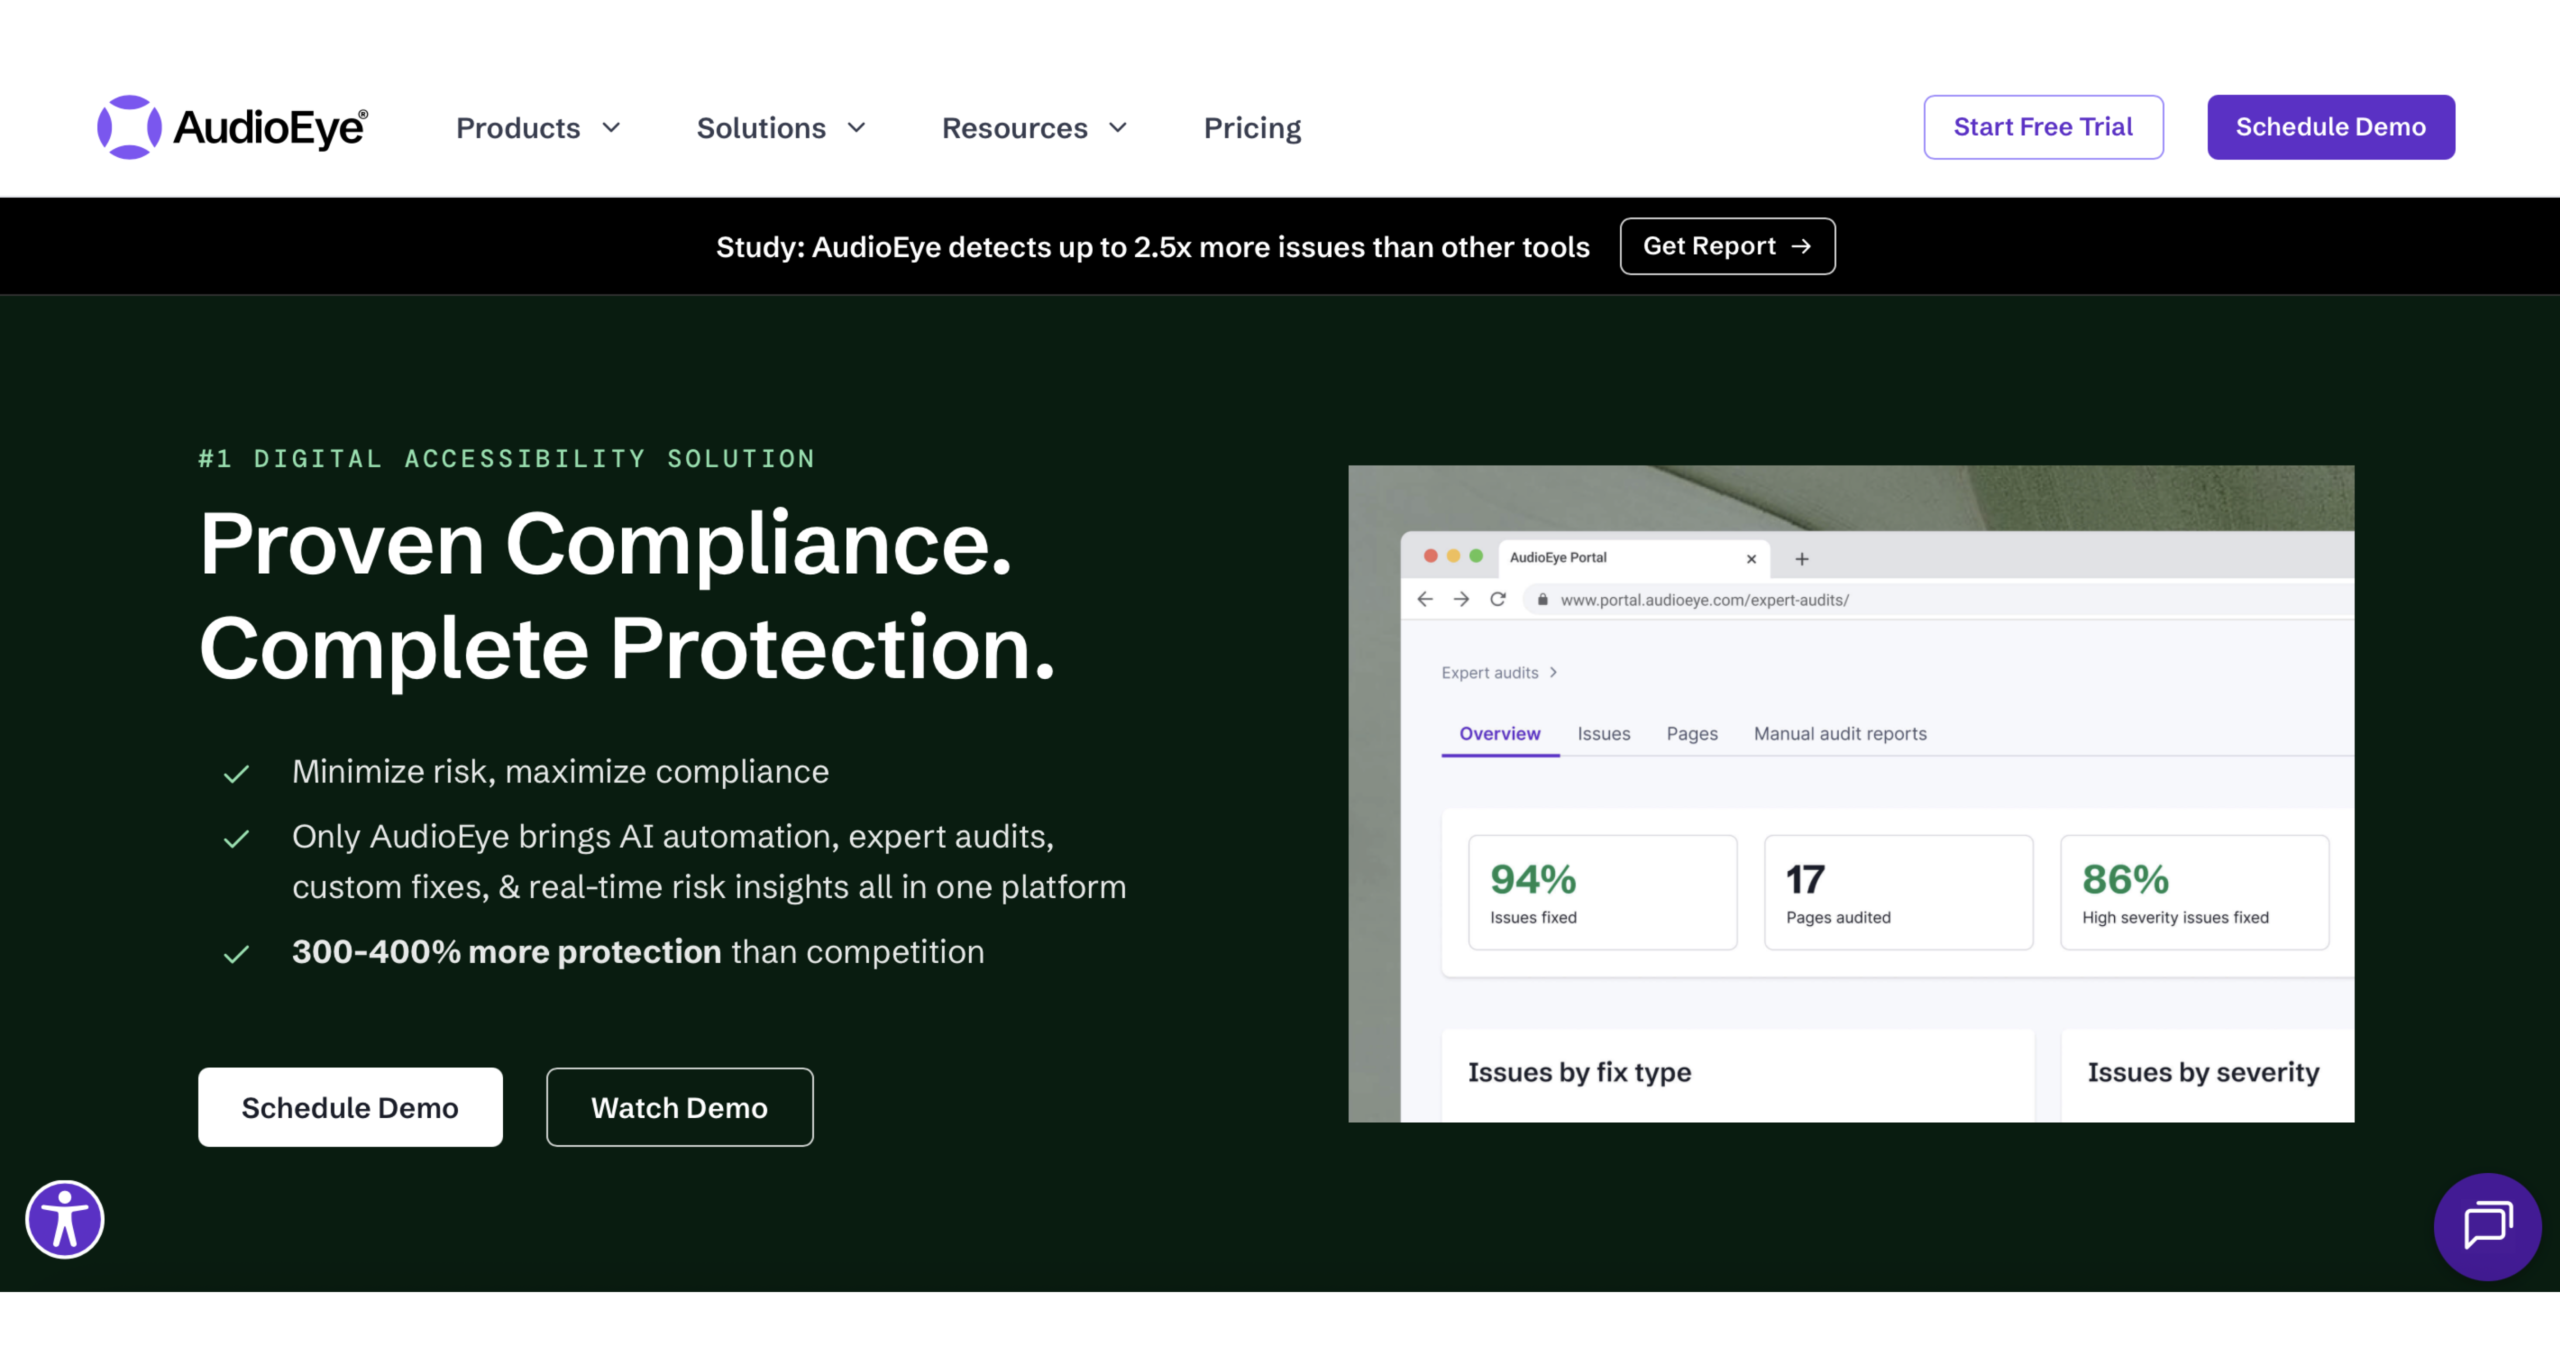2560x1356 pixels.
Task: Click the Issues by fix type heading
Action: [1579, 1072]
